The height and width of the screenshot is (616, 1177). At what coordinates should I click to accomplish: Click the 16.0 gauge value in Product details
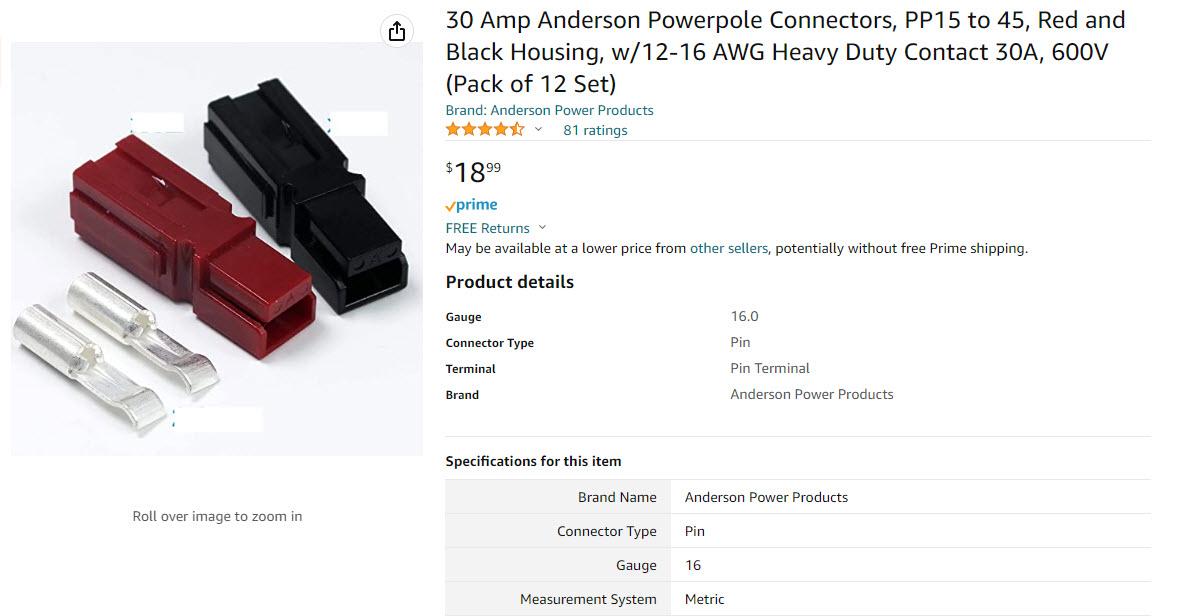pyautogui.click(x=744, y=316)
